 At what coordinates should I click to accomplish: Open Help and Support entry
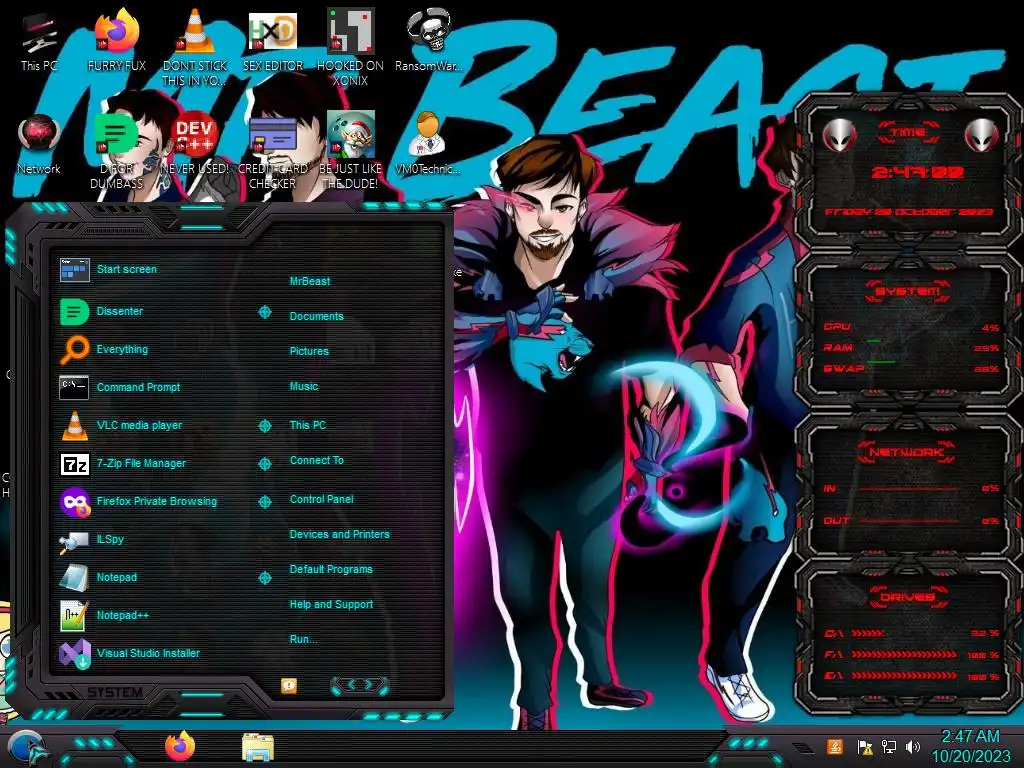click(x=331, y=605)
